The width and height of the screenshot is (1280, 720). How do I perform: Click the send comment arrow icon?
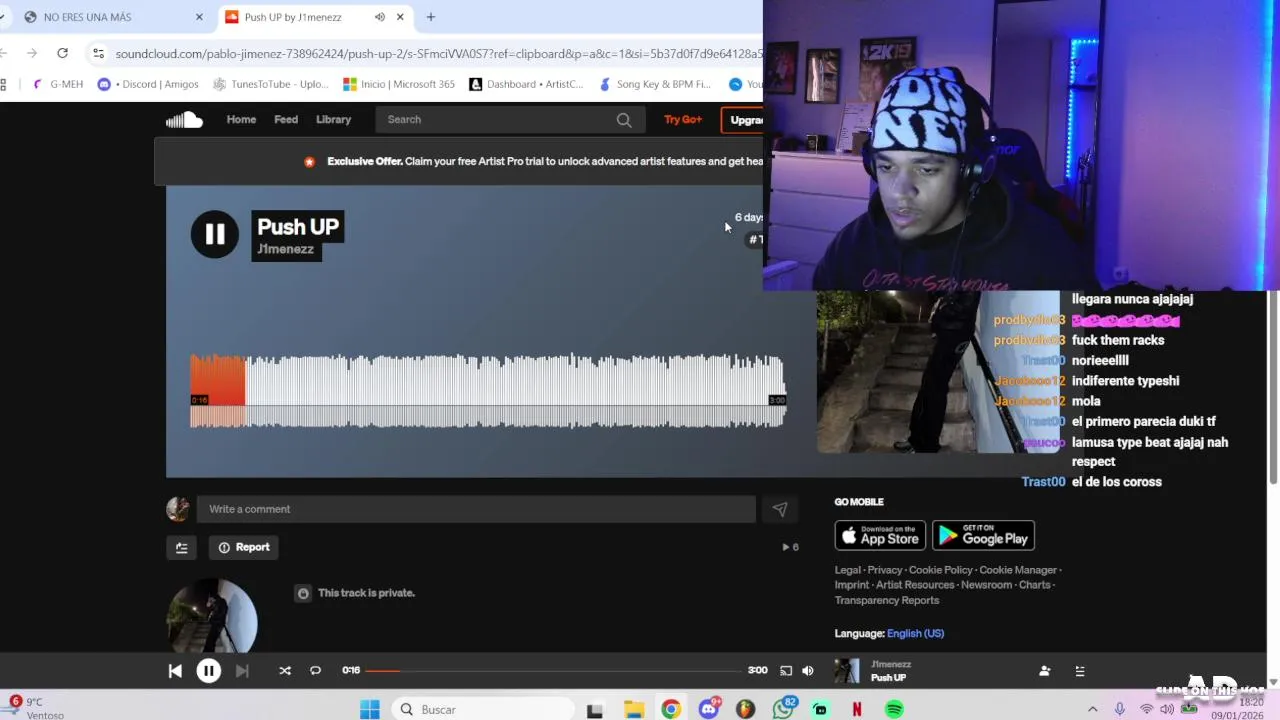(x=780, y=509)
